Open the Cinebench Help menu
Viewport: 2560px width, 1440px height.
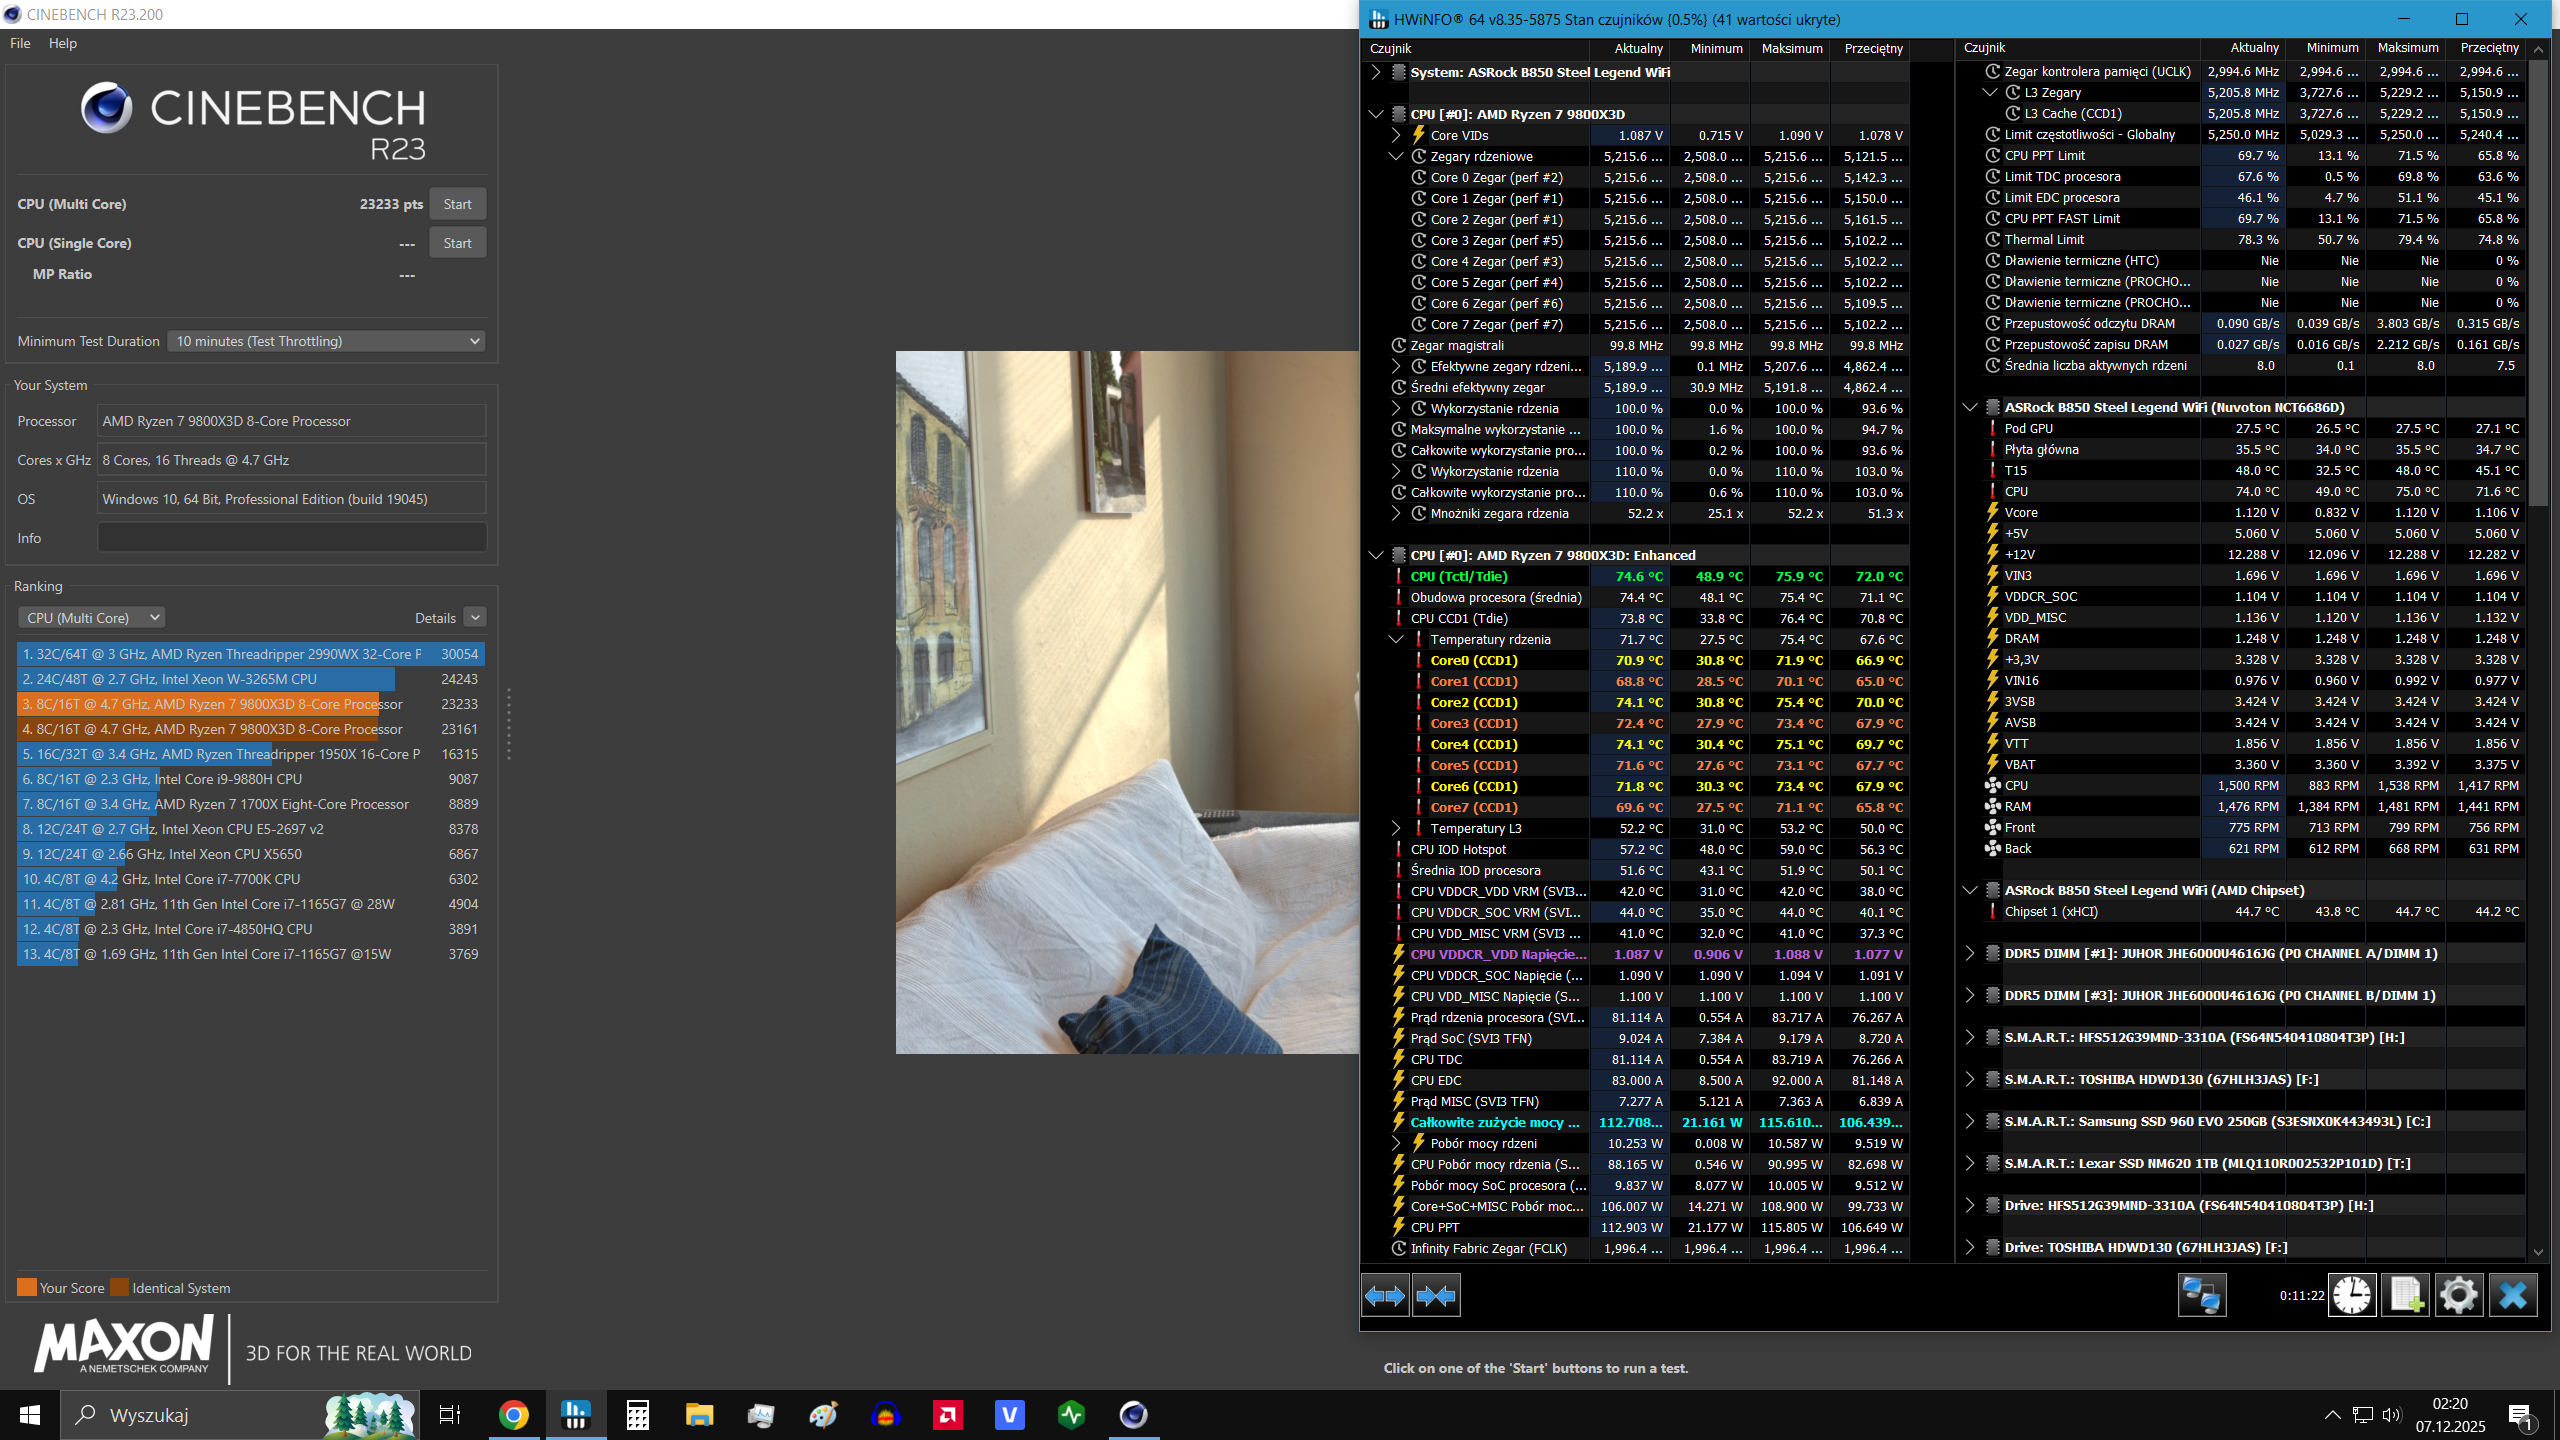point(62,43)
